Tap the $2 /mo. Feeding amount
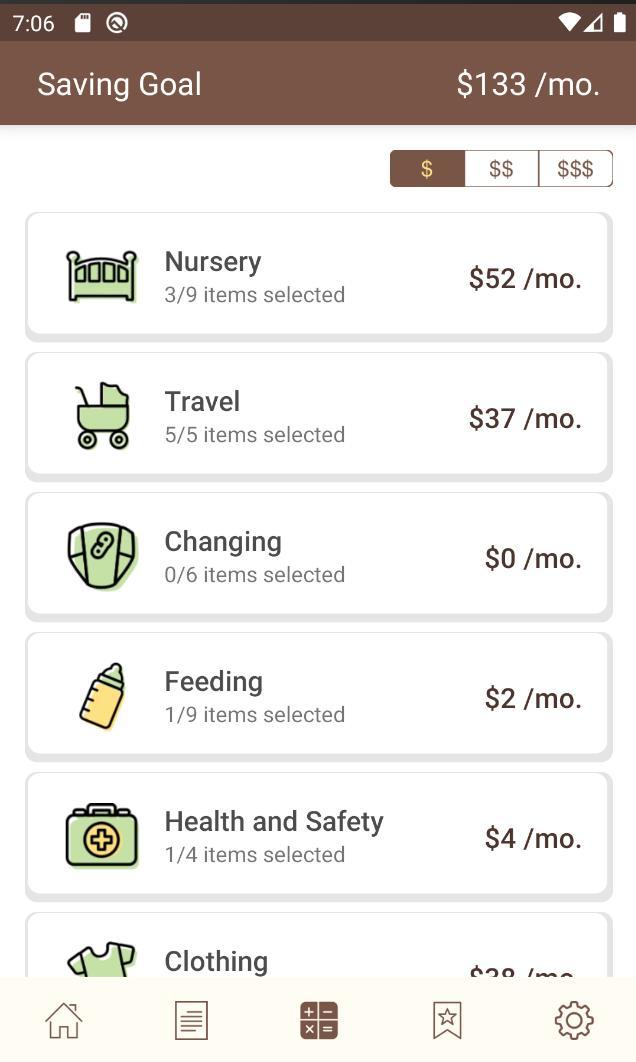The image size is (636, 1062). [x=533, y=698]
